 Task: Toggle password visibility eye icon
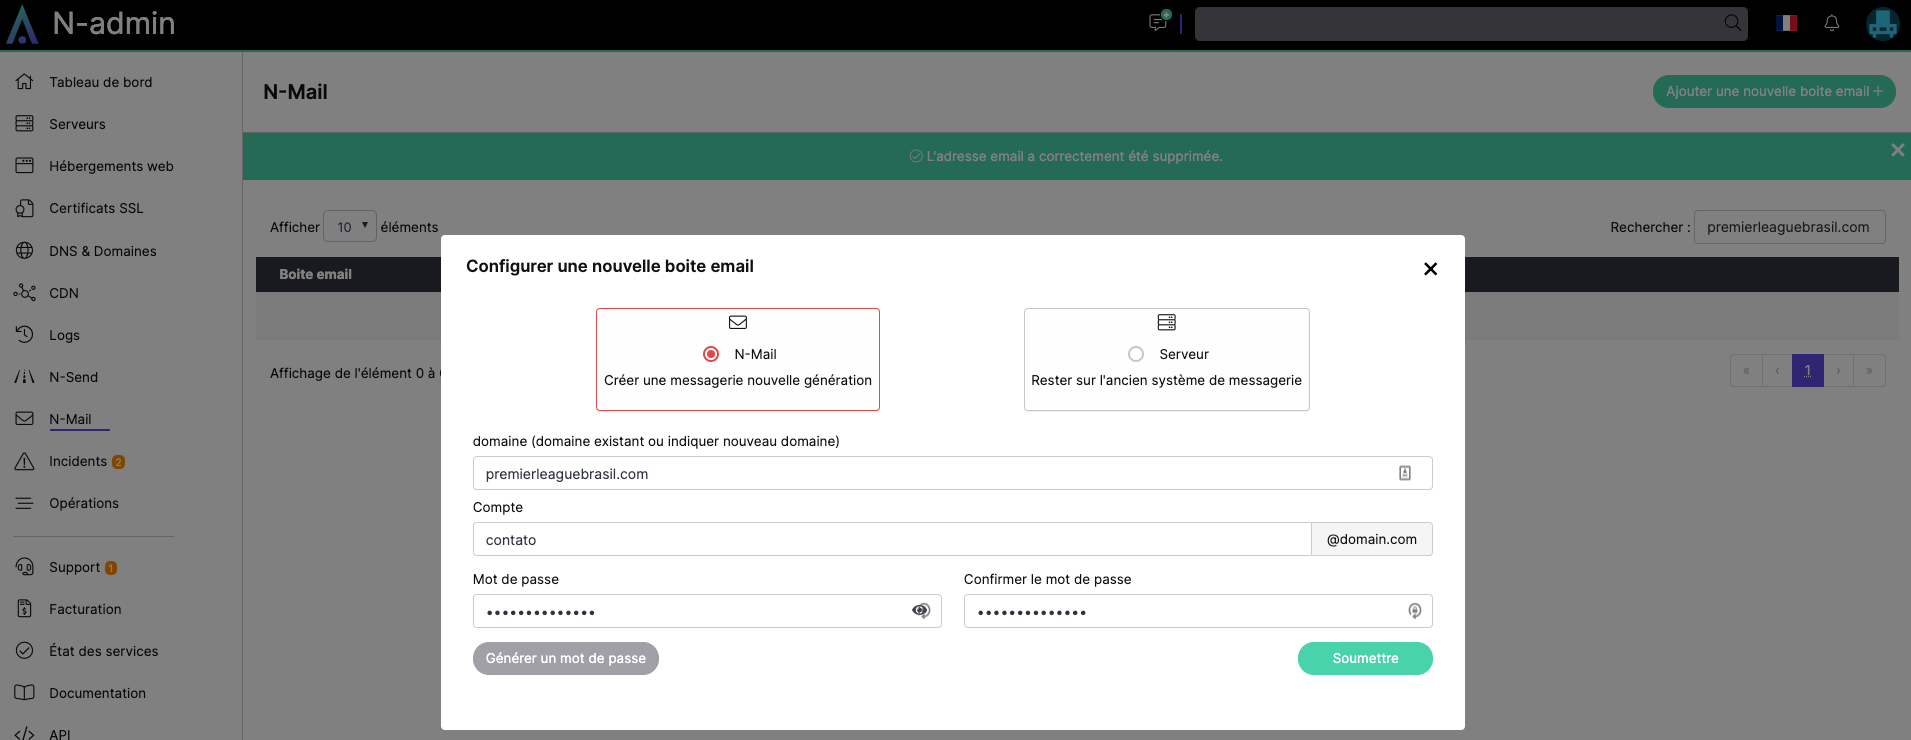pos(921,611)
